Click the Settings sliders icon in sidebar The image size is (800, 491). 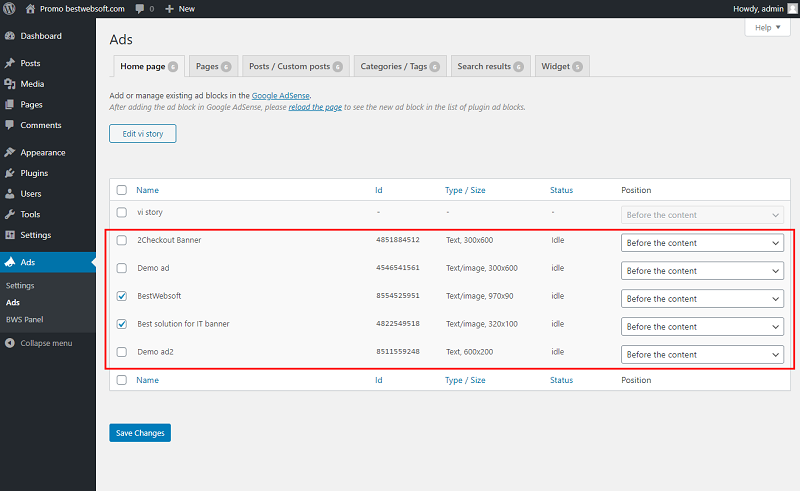[x=10, y=235]
